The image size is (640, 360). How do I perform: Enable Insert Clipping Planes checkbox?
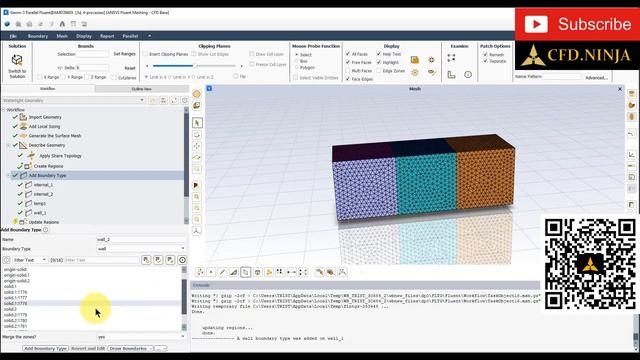(146, 54)
